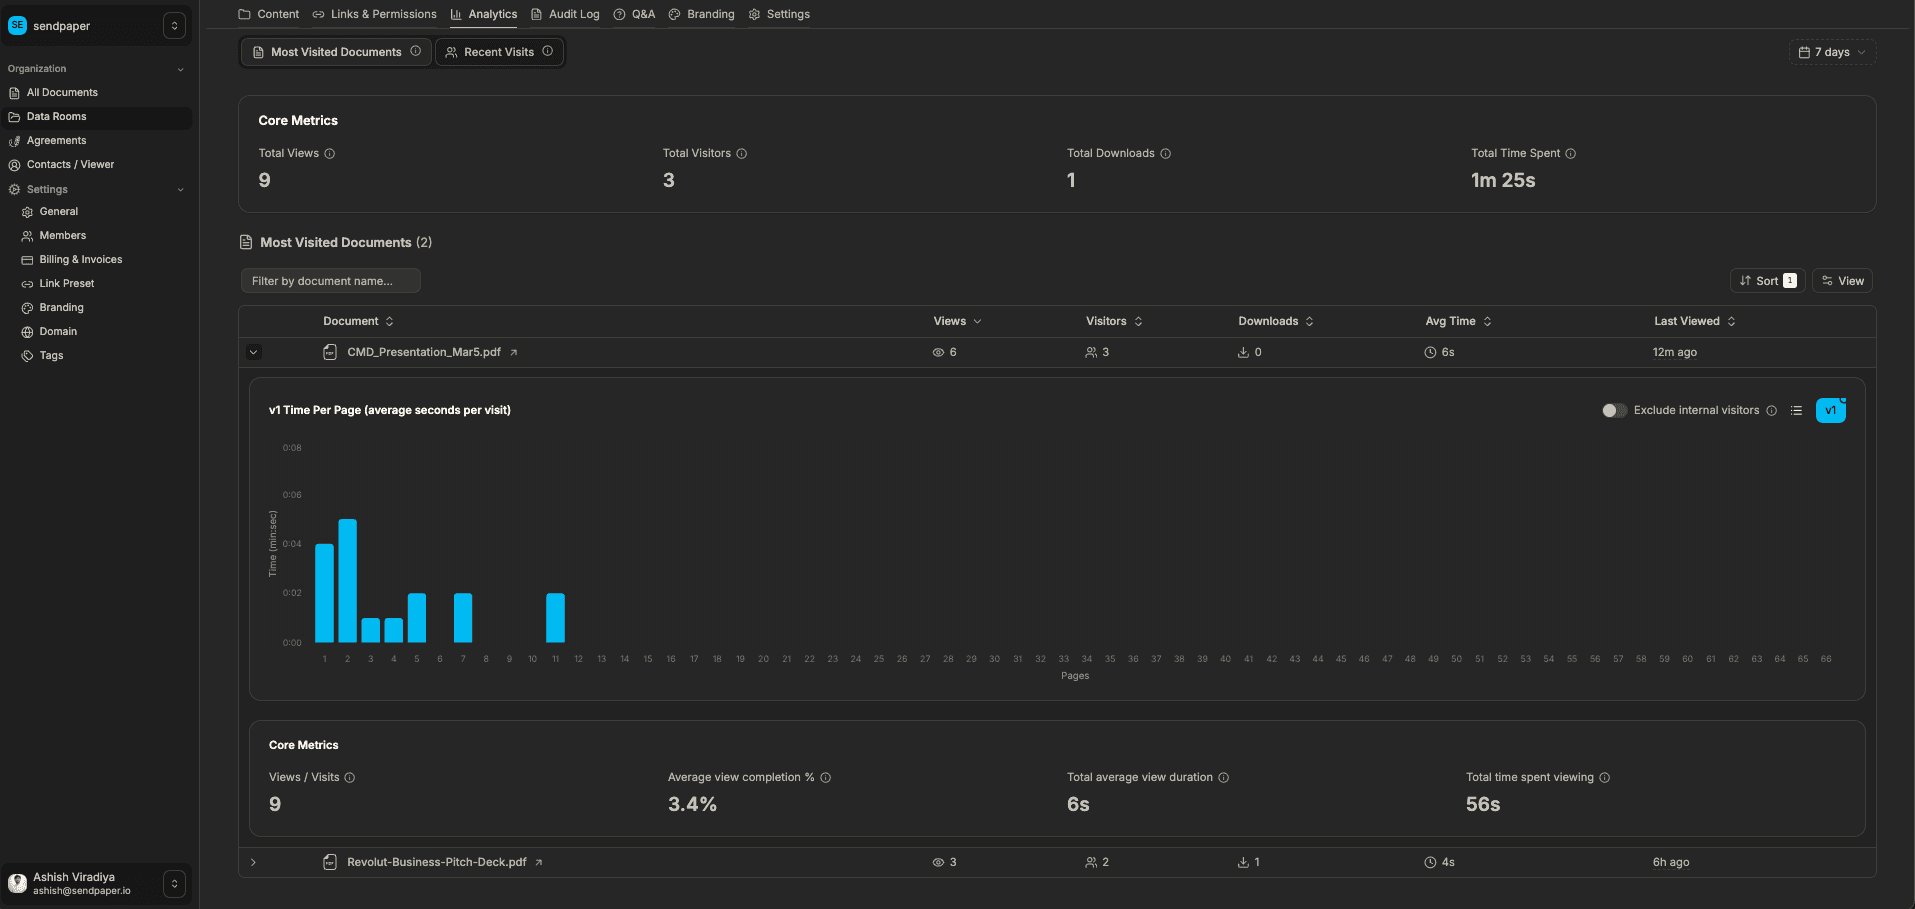Open the 7 days date range dropdown
This screenshot has width=1915, height=909.
coord(1831,52)
